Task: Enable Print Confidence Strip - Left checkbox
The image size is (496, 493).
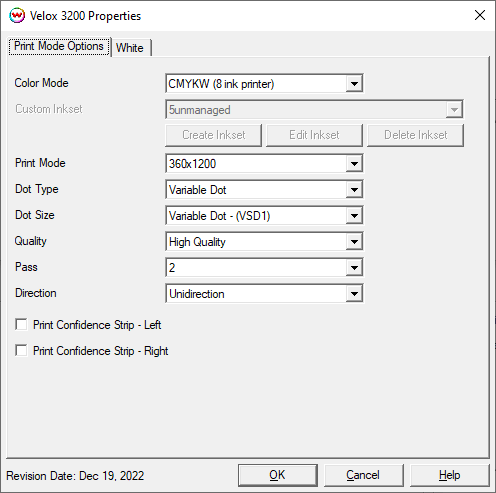Action: coord(21,324)
